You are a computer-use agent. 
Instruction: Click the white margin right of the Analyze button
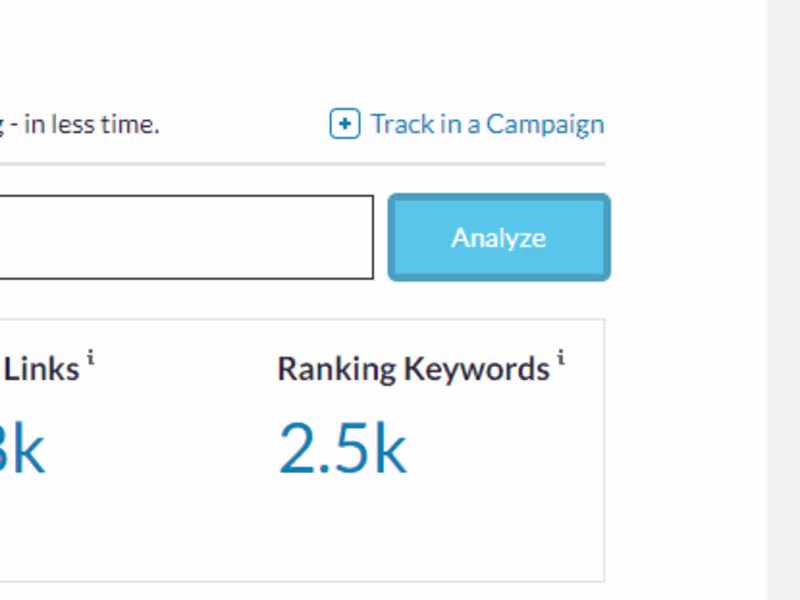click(688, 237)
